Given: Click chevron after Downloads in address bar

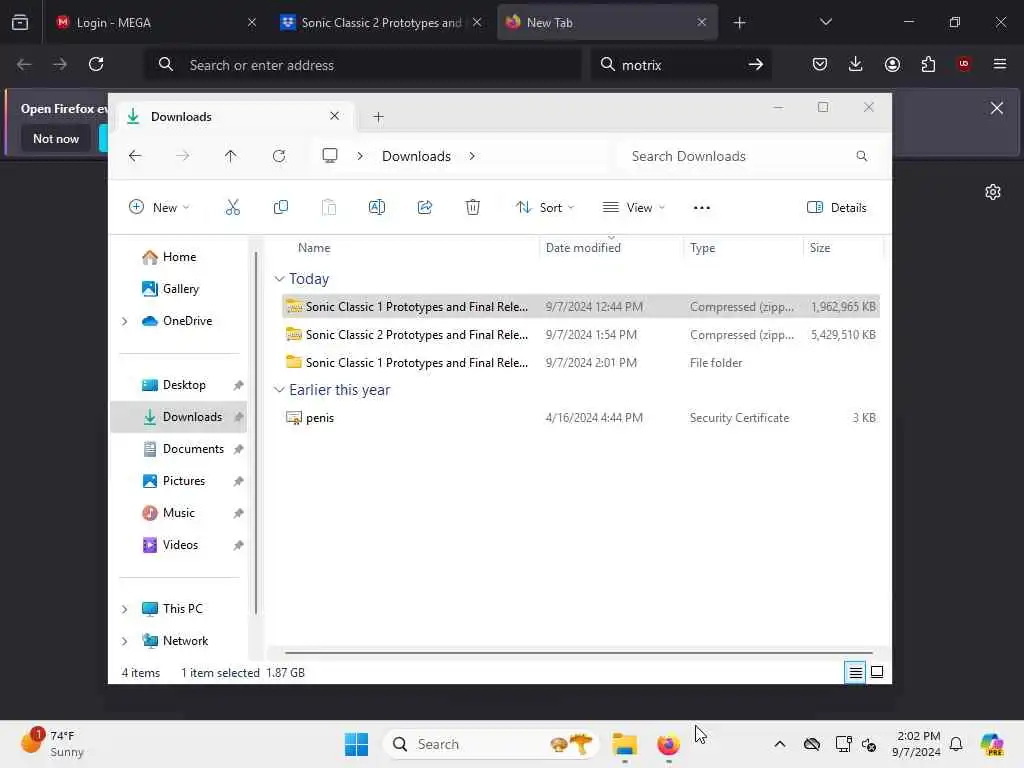Looking at the screenshot, I should click(x=472, y=156).
